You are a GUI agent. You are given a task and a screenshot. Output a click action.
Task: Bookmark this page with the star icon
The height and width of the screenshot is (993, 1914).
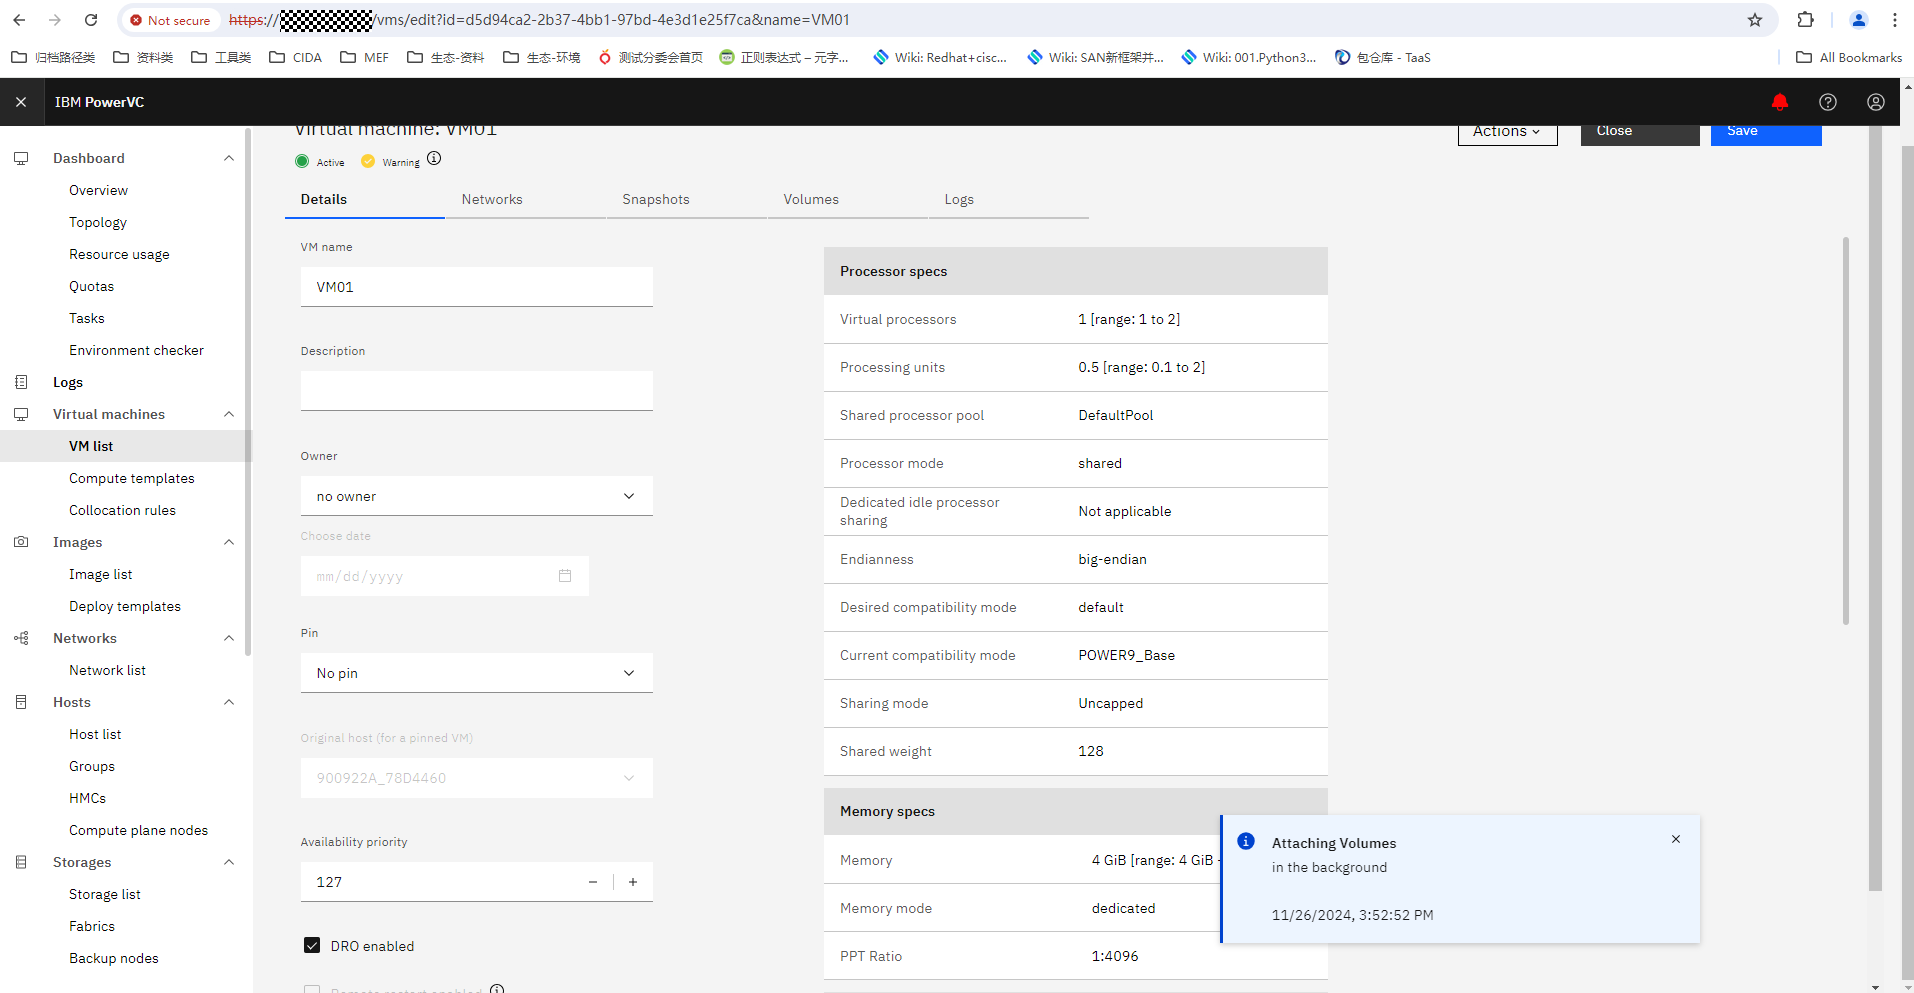click(x=1755, y=20)
